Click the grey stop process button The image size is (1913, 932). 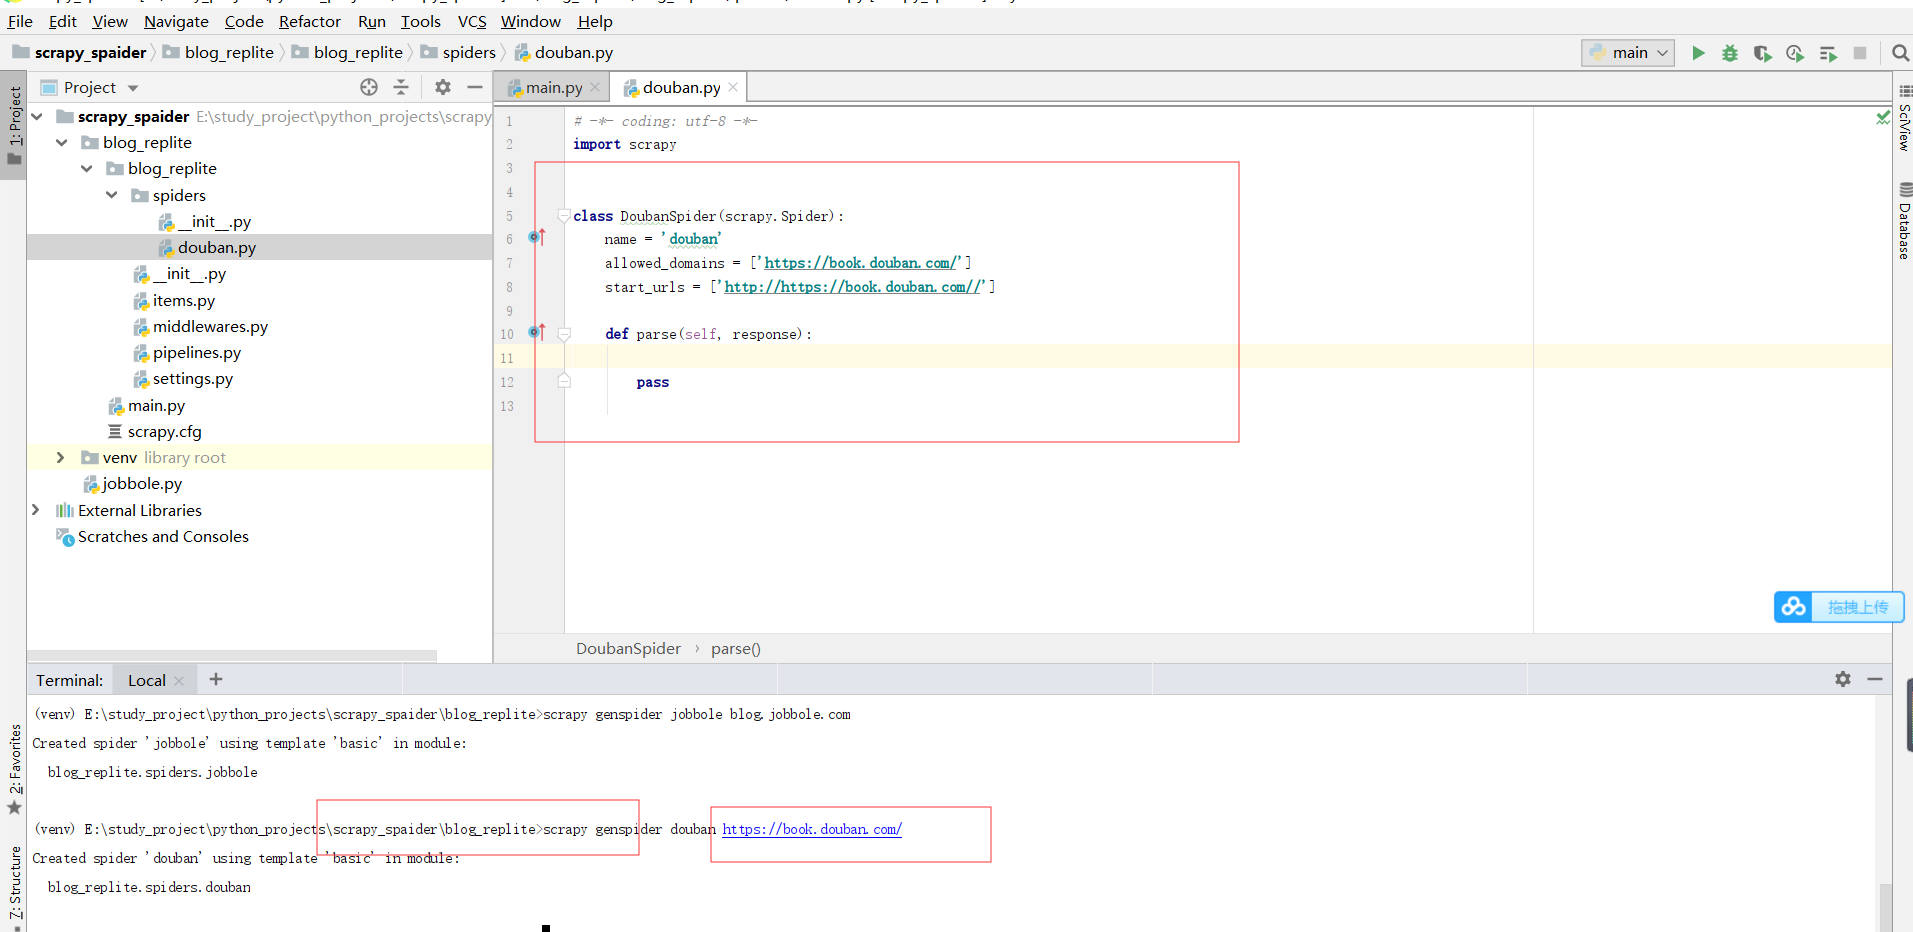1860,53
